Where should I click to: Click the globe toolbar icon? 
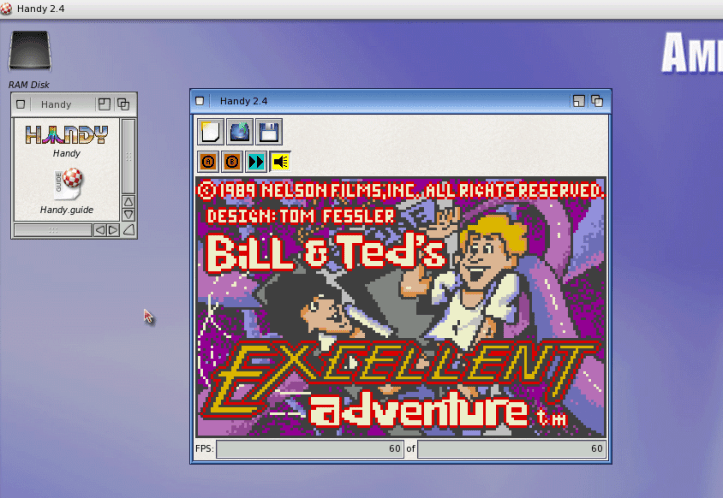[239, 132]
